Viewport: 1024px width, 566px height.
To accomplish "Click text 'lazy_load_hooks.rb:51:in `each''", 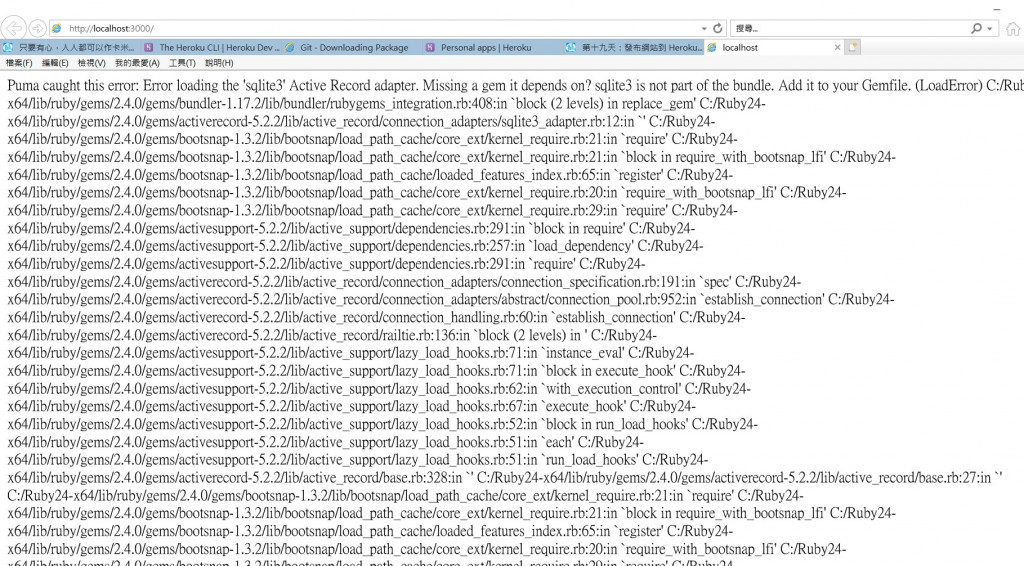I will click(483, 442).
